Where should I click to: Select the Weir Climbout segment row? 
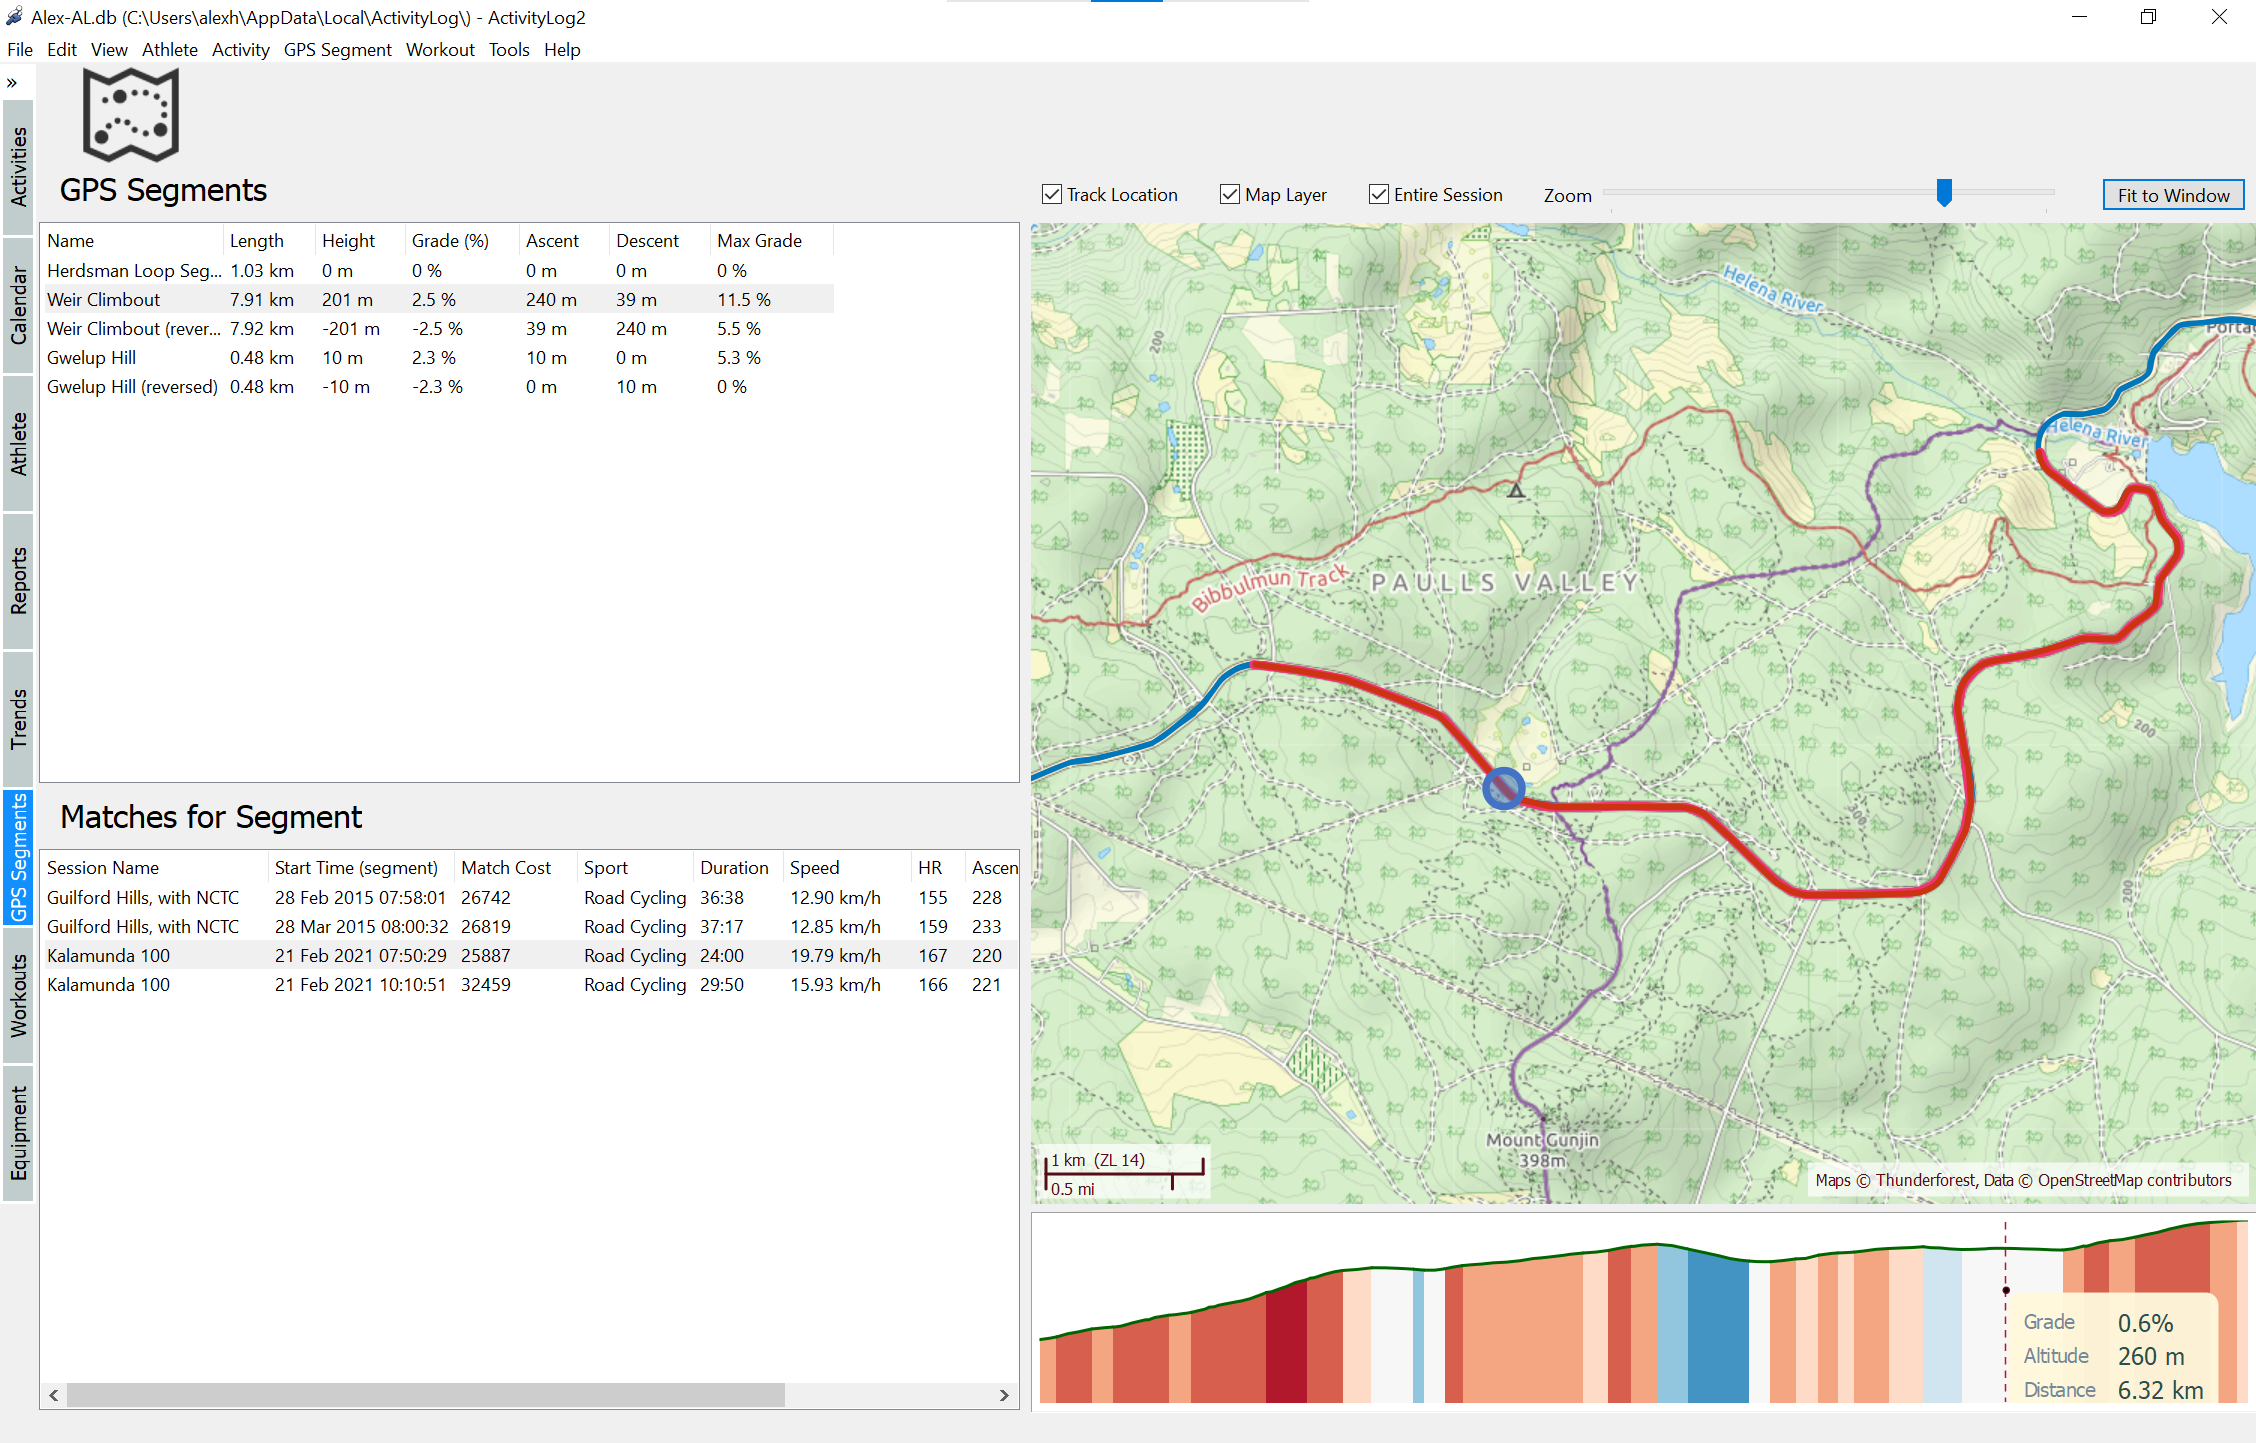click(x=104, y=300)
